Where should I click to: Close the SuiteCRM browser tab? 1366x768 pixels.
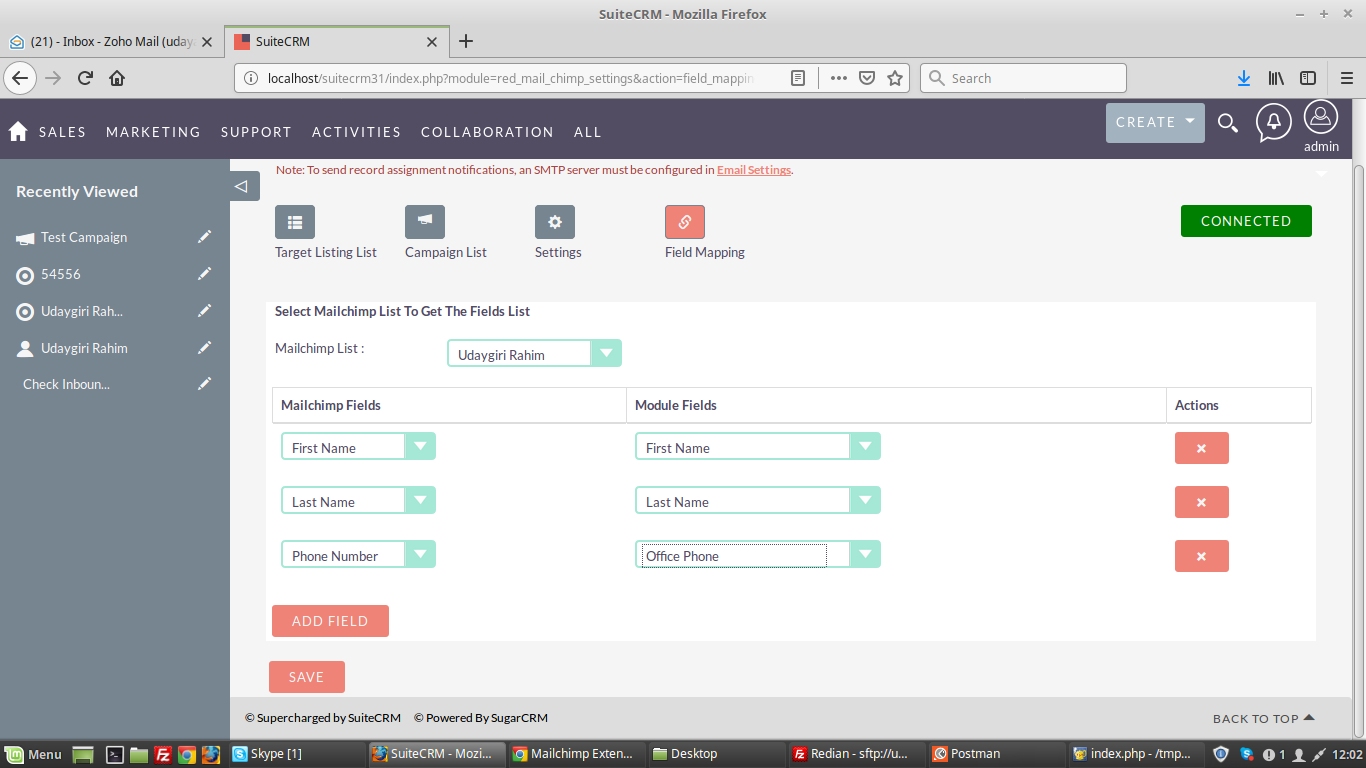pyautogui.click(x=432, y=42)
